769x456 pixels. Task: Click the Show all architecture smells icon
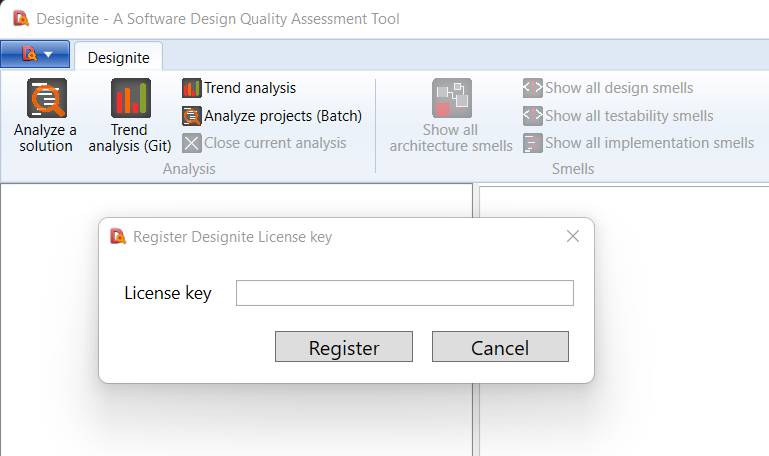(x=452, y=98)
